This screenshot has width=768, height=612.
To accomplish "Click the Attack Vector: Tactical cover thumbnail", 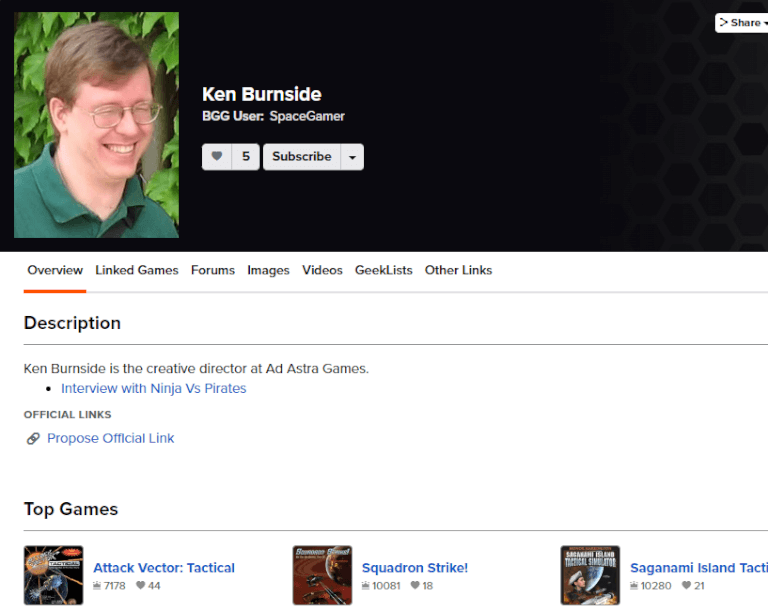I will tap(53, 575).
